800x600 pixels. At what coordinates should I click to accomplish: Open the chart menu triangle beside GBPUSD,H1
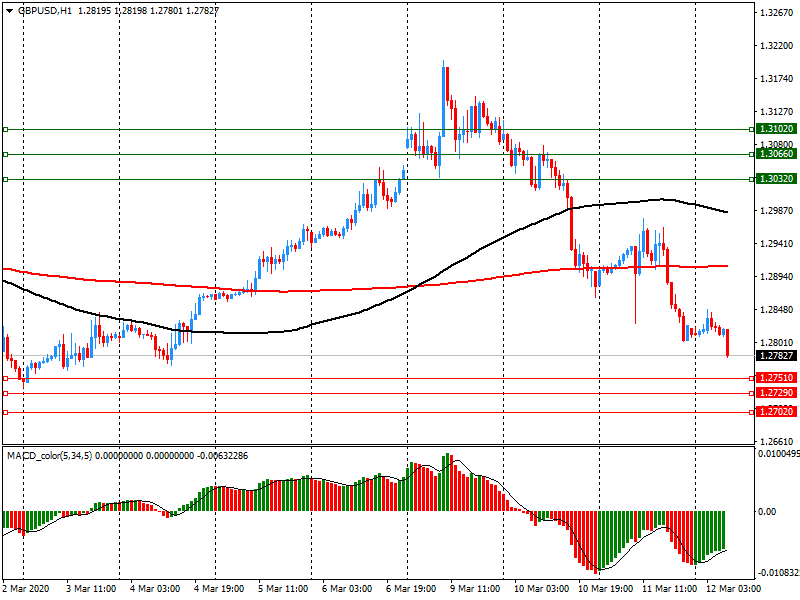pyautogui.click(x=10, y=10)
